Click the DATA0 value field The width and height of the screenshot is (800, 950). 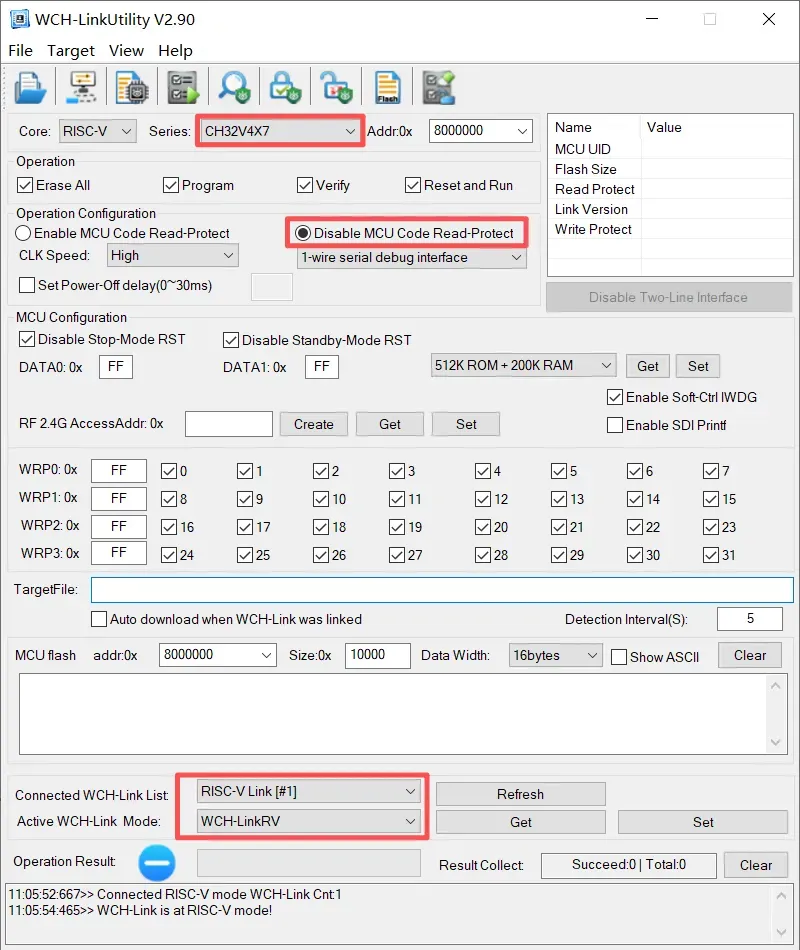[116, 367]
